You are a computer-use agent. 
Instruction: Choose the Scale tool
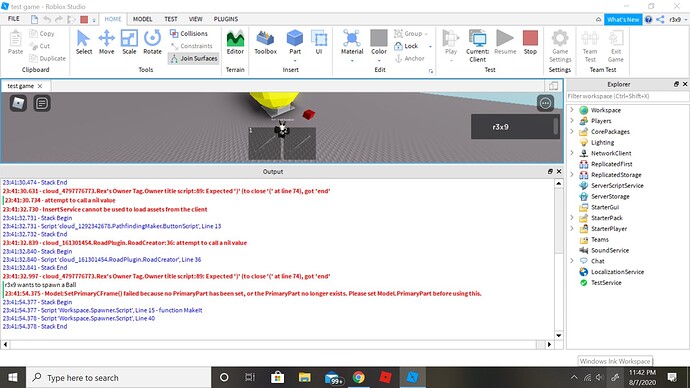tap(129, 42)
